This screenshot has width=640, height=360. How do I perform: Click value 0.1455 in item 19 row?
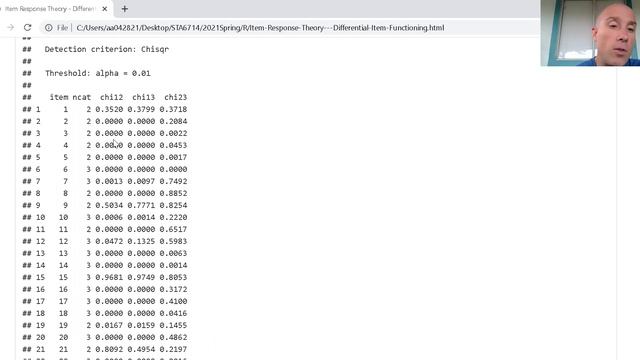click(173, 325)
